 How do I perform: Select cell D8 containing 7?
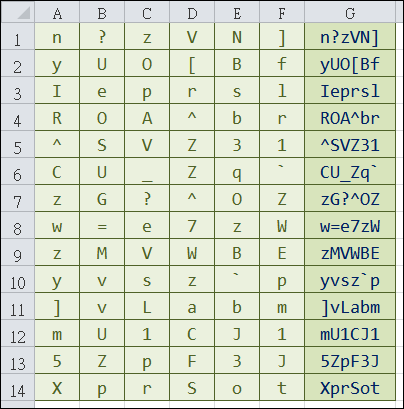[192, 226]
